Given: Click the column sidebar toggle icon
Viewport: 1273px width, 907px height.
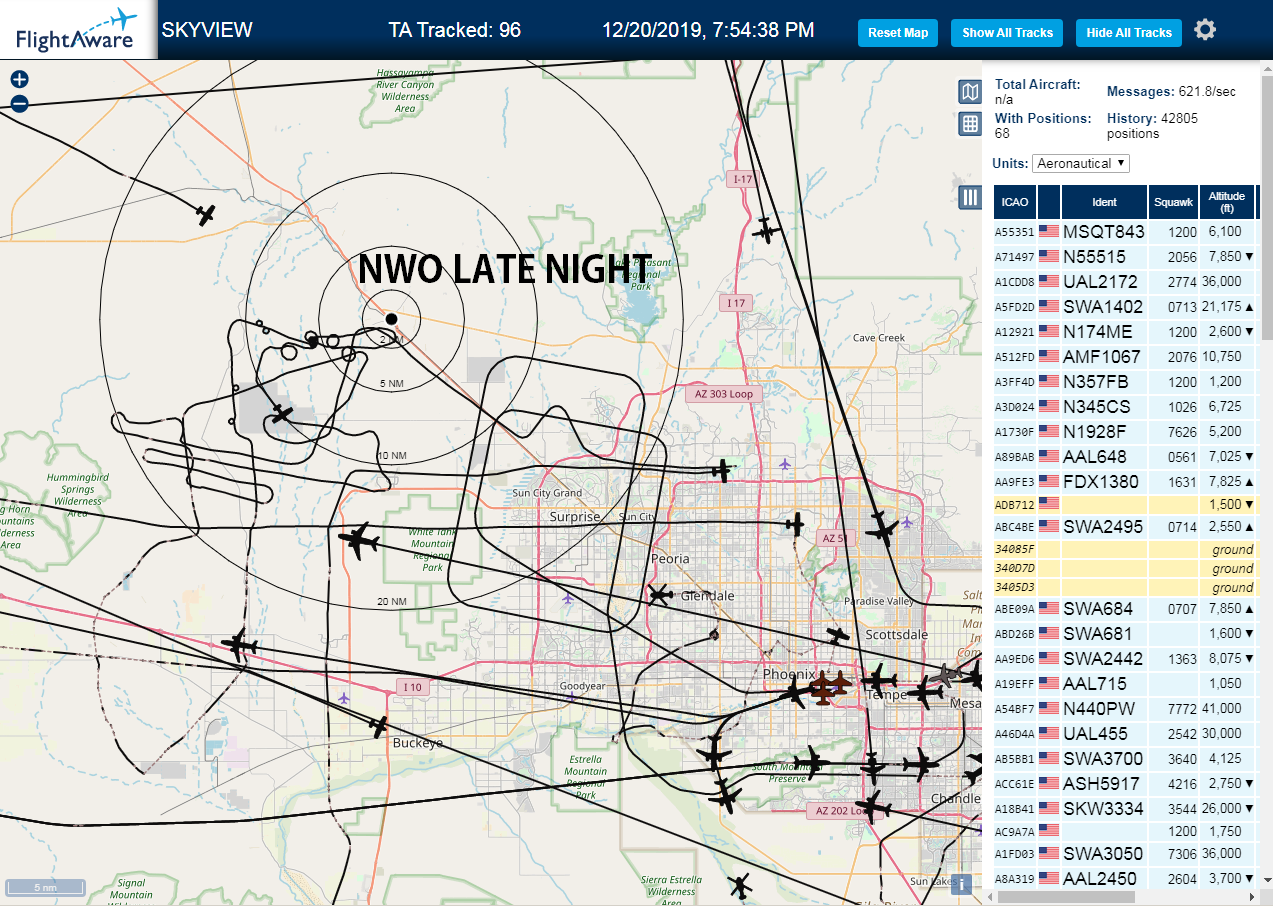Looking at the screenshot, I should 969,197.
